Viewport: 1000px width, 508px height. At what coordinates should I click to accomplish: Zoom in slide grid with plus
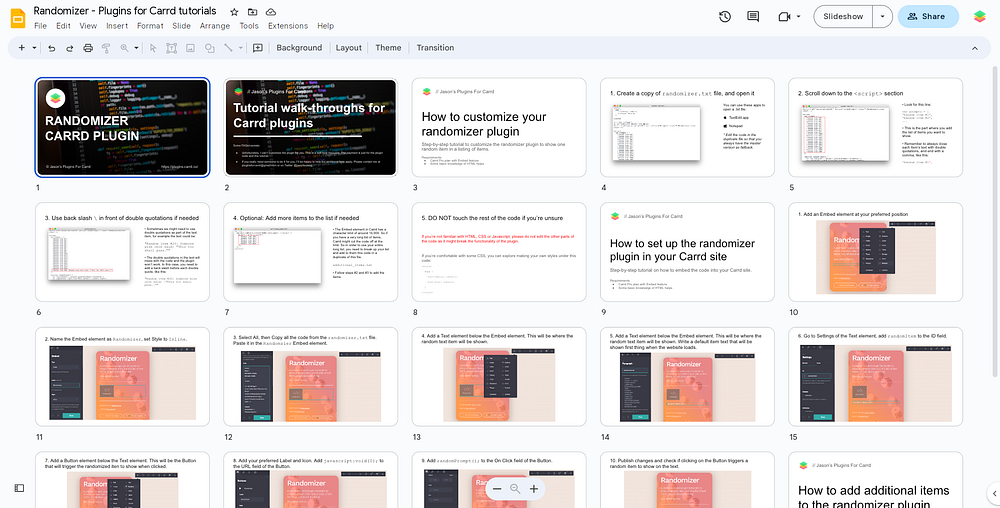[534, 489]
